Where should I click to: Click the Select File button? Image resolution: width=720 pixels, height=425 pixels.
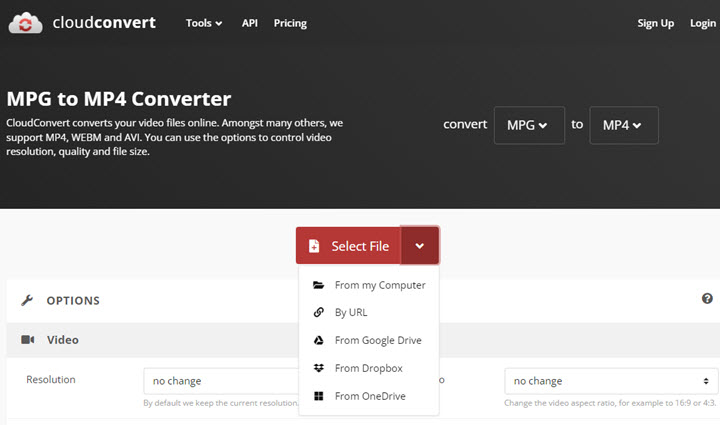pos(349,246)
